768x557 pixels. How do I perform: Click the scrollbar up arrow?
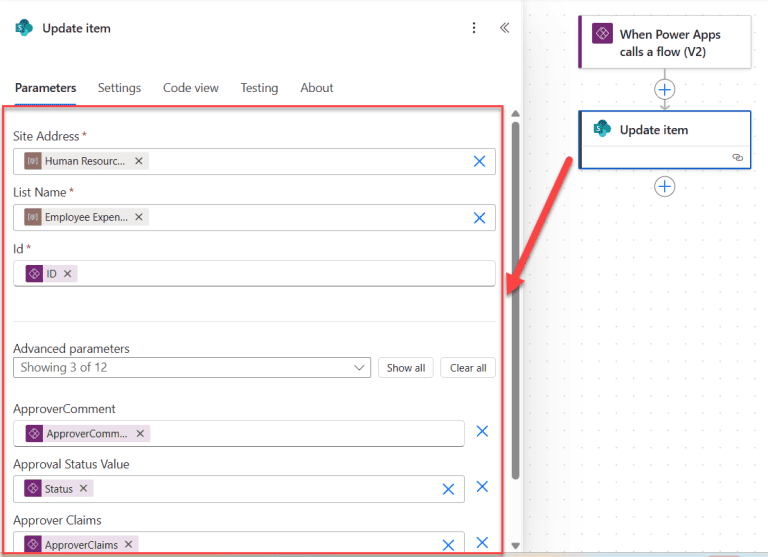pos(515,114)
